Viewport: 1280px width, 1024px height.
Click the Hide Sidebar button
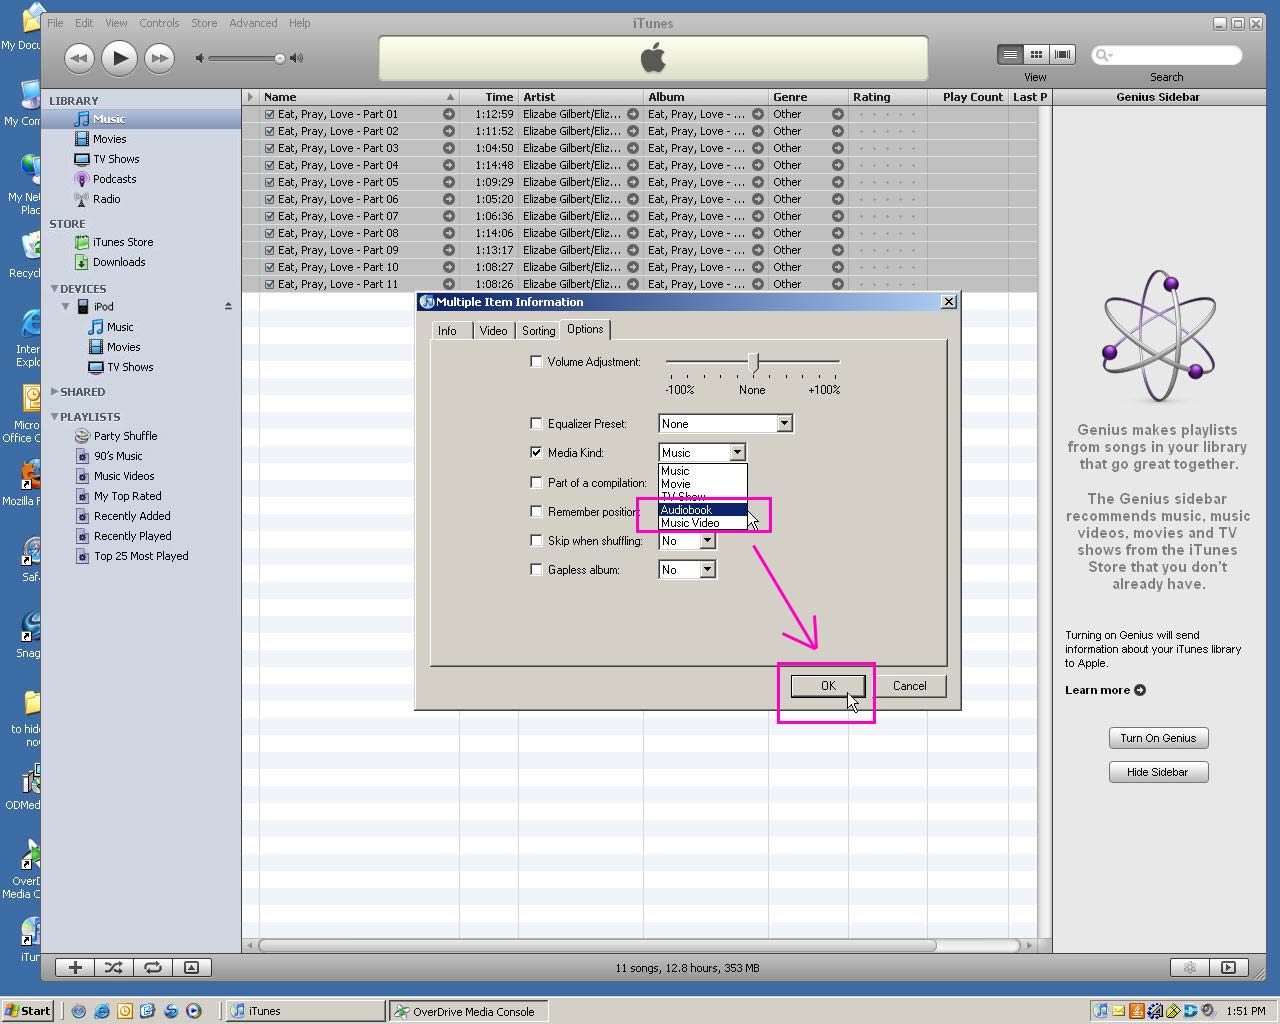(x=1158, y=772)
